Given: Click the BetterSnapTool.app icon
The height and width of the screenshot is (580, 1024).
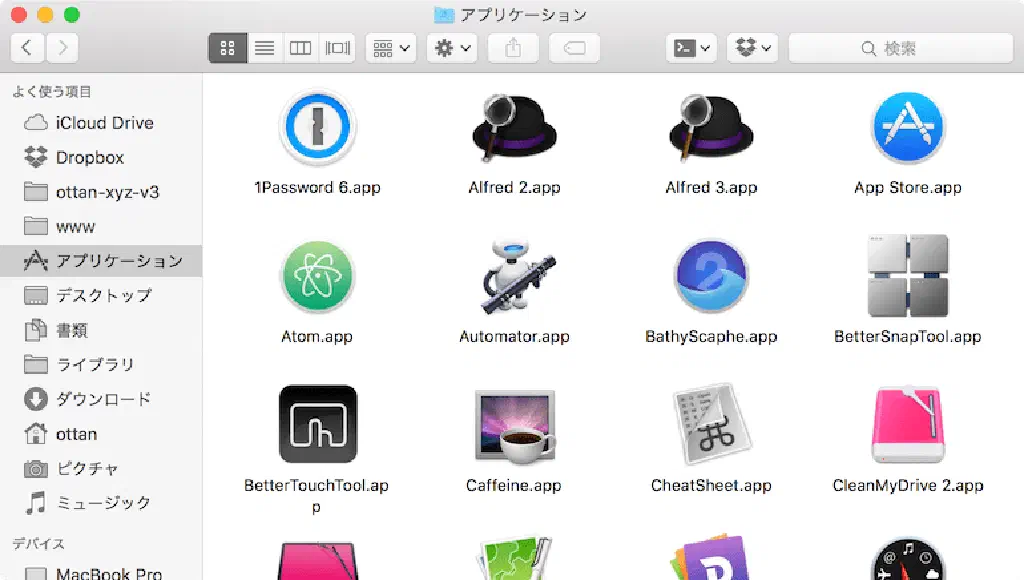Looking at the screenshot, I should [x=907, y=277].
